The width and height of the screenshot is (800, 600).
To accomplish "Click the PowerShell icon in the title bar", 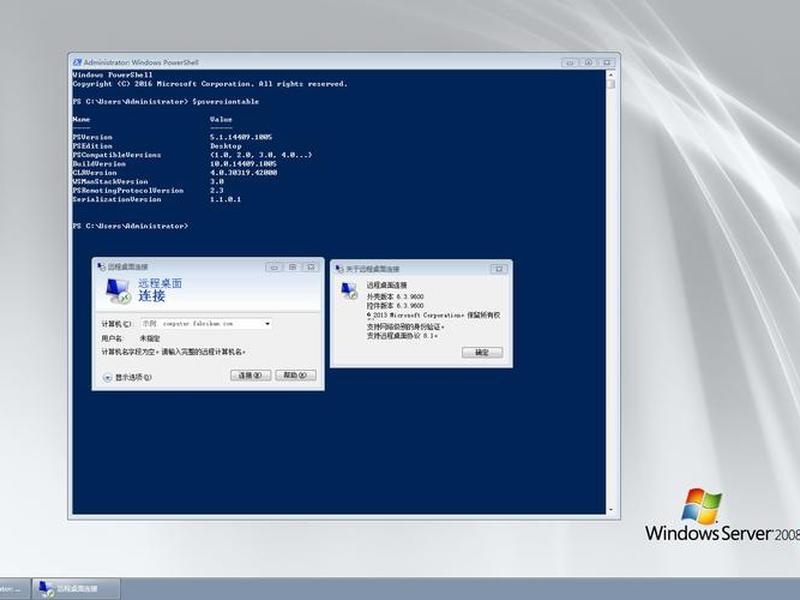I will point(77,62).
